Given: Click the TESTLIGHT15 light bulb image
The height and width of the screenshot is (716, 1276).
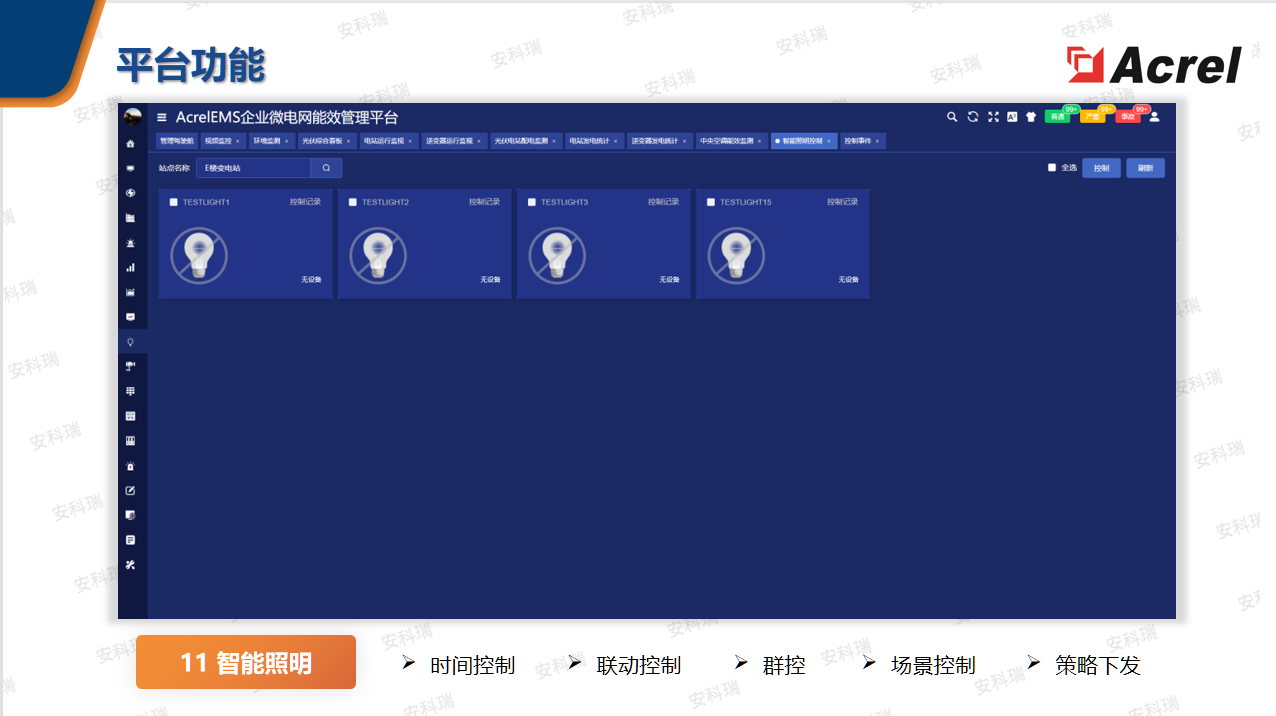Looking at the screenshot, I should [x=736, y=254].
